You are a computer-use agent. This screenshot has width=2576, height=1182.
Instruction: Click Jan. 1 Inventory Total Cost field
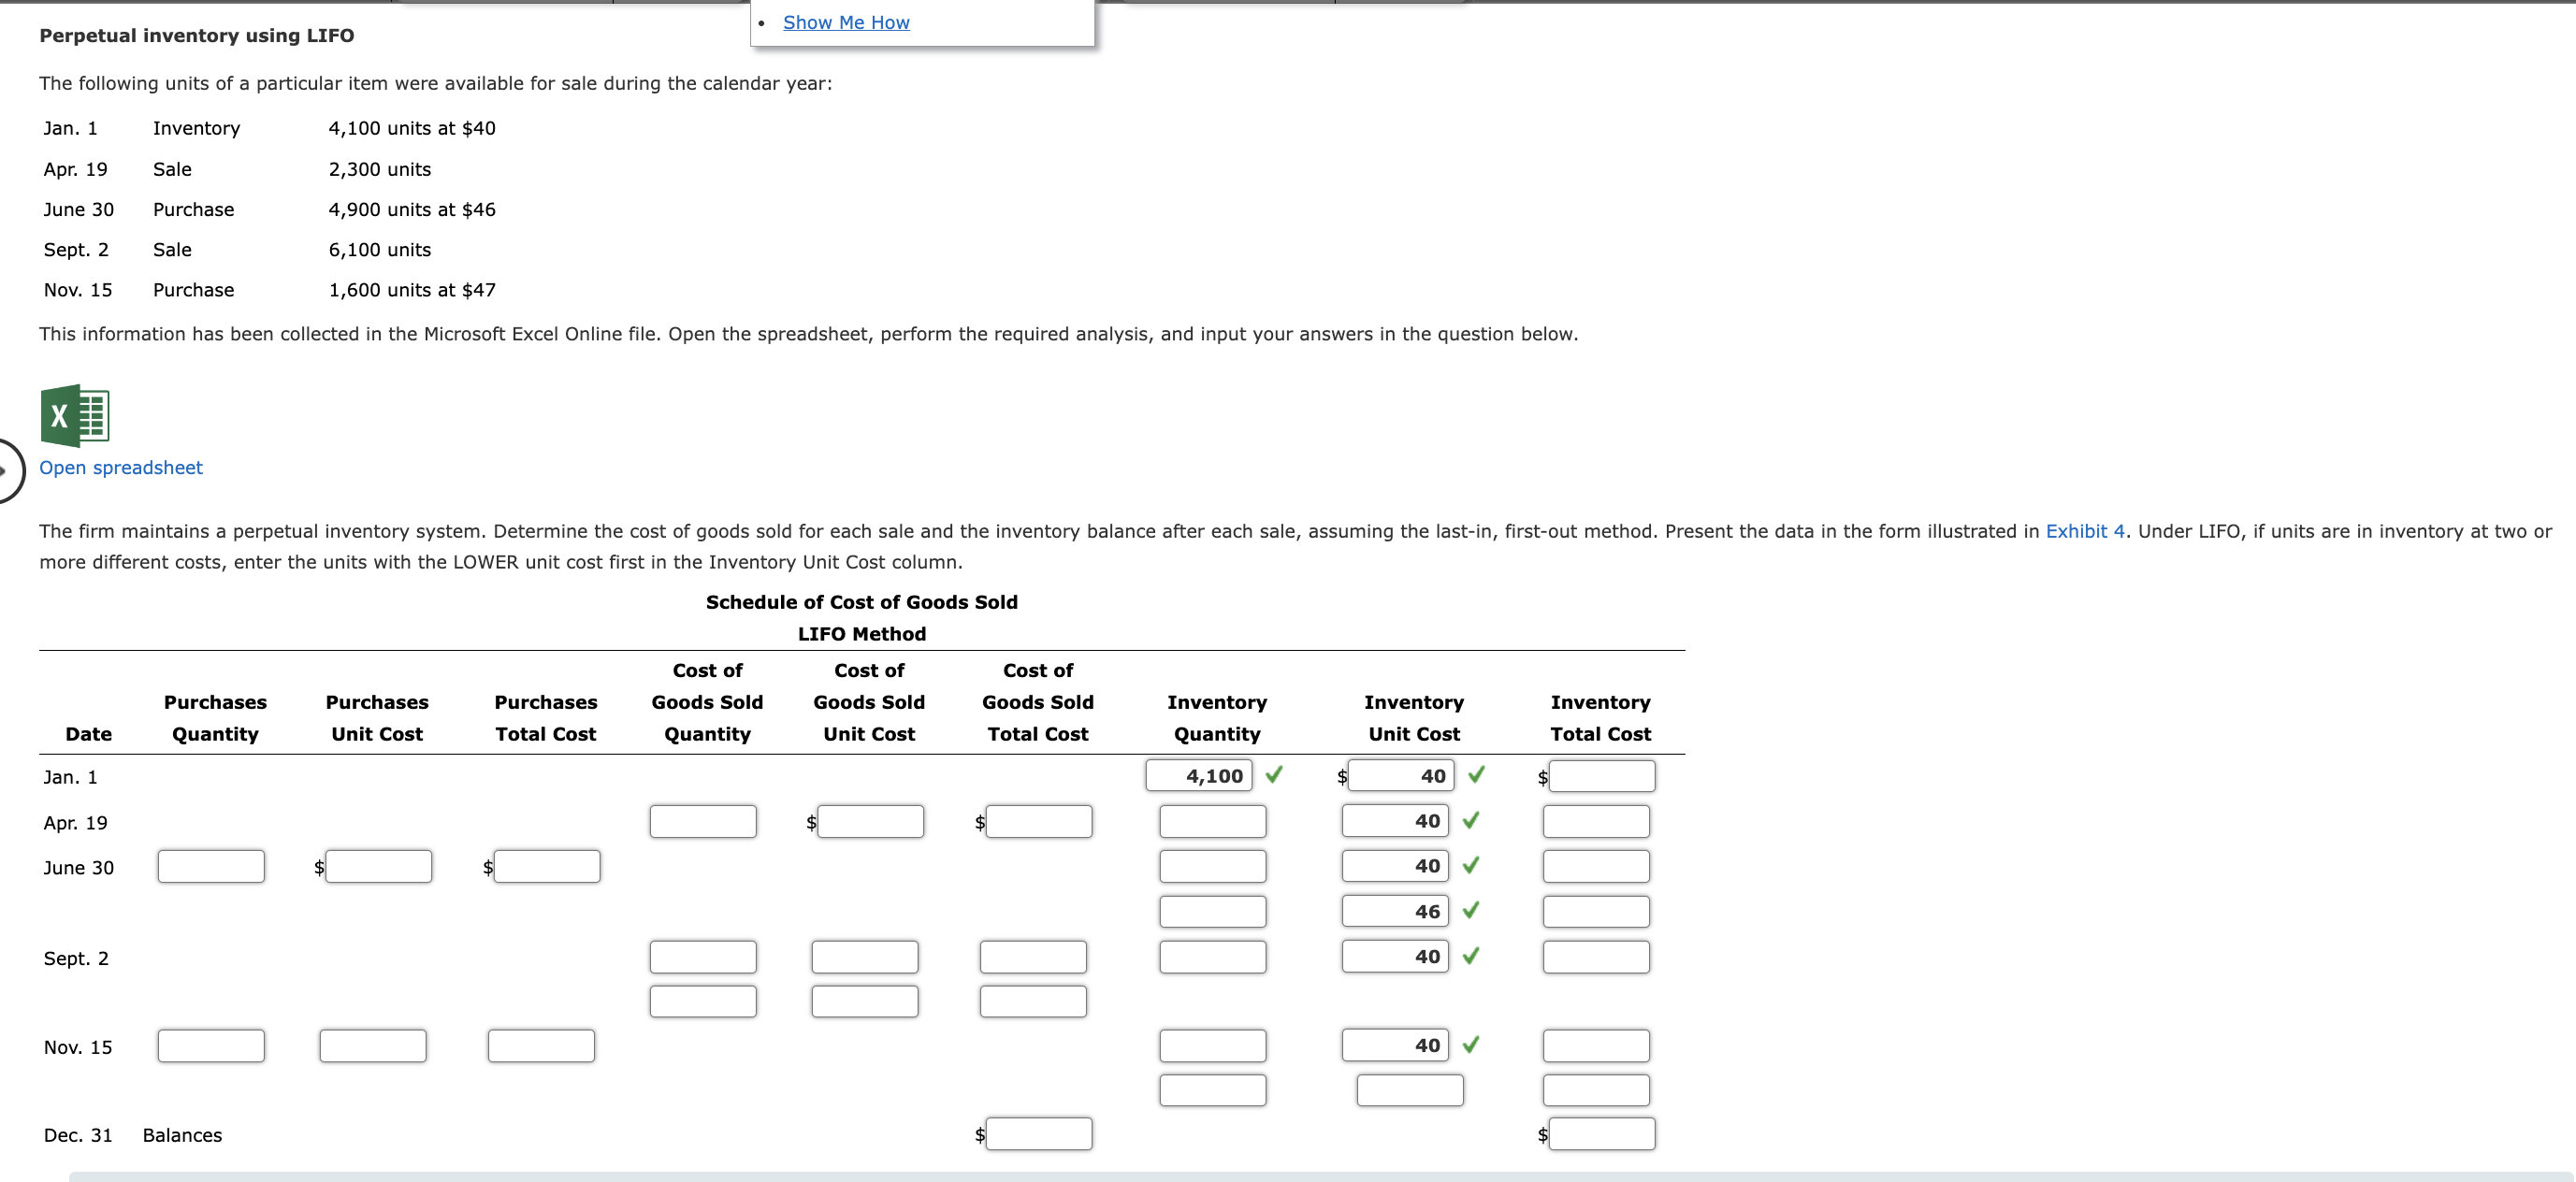(x=1601, y=776)
